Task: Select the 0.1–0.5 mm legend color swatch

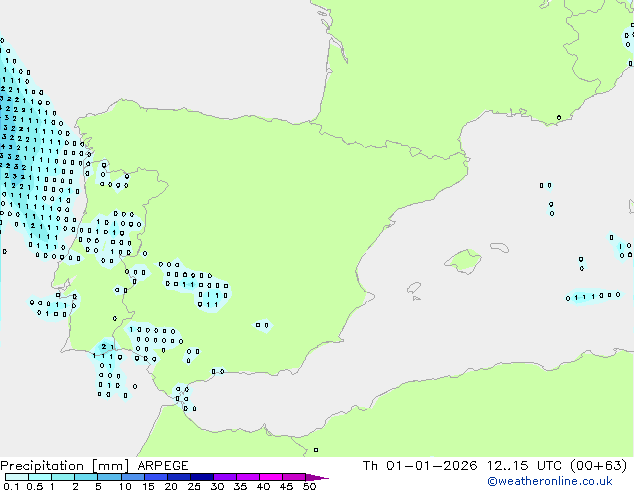Action: (17, 477)
